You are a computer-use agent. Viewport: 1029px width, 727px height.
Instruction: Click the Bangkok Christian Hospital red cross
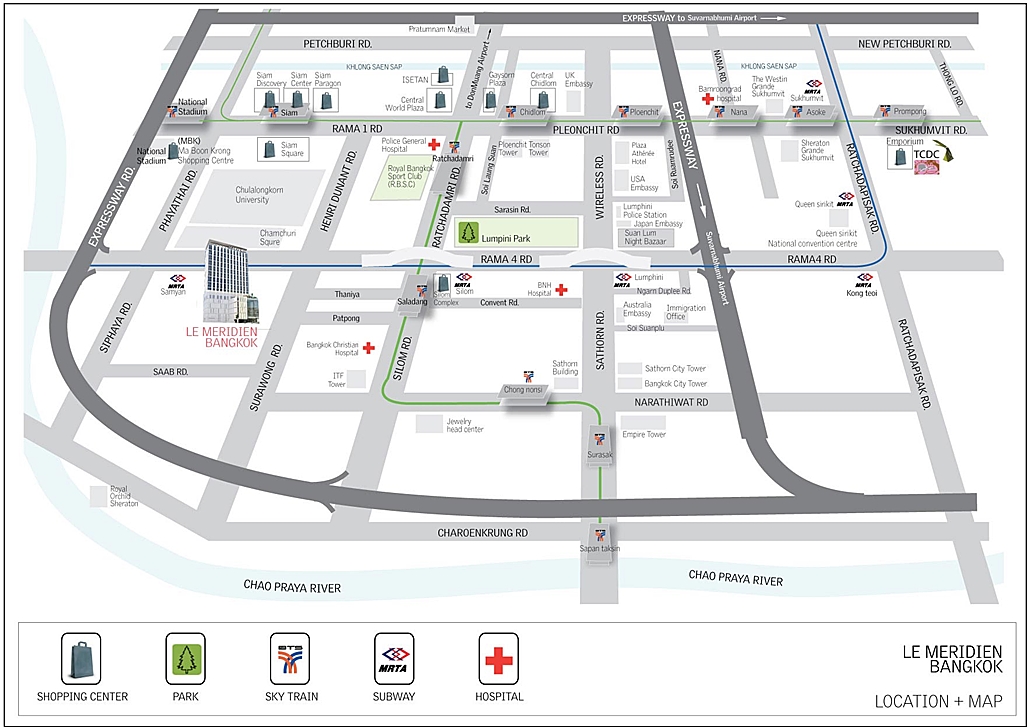(x=368, y=348)
